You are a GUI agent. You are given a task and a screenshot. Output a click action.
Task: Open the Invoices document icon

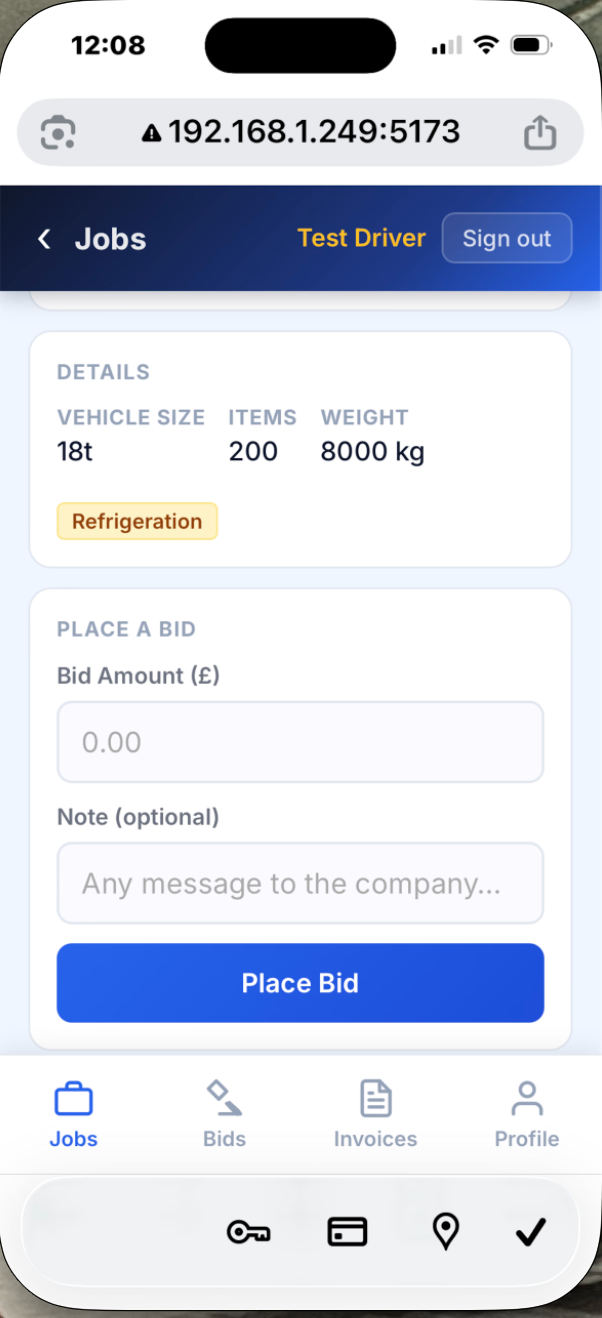375,1098
